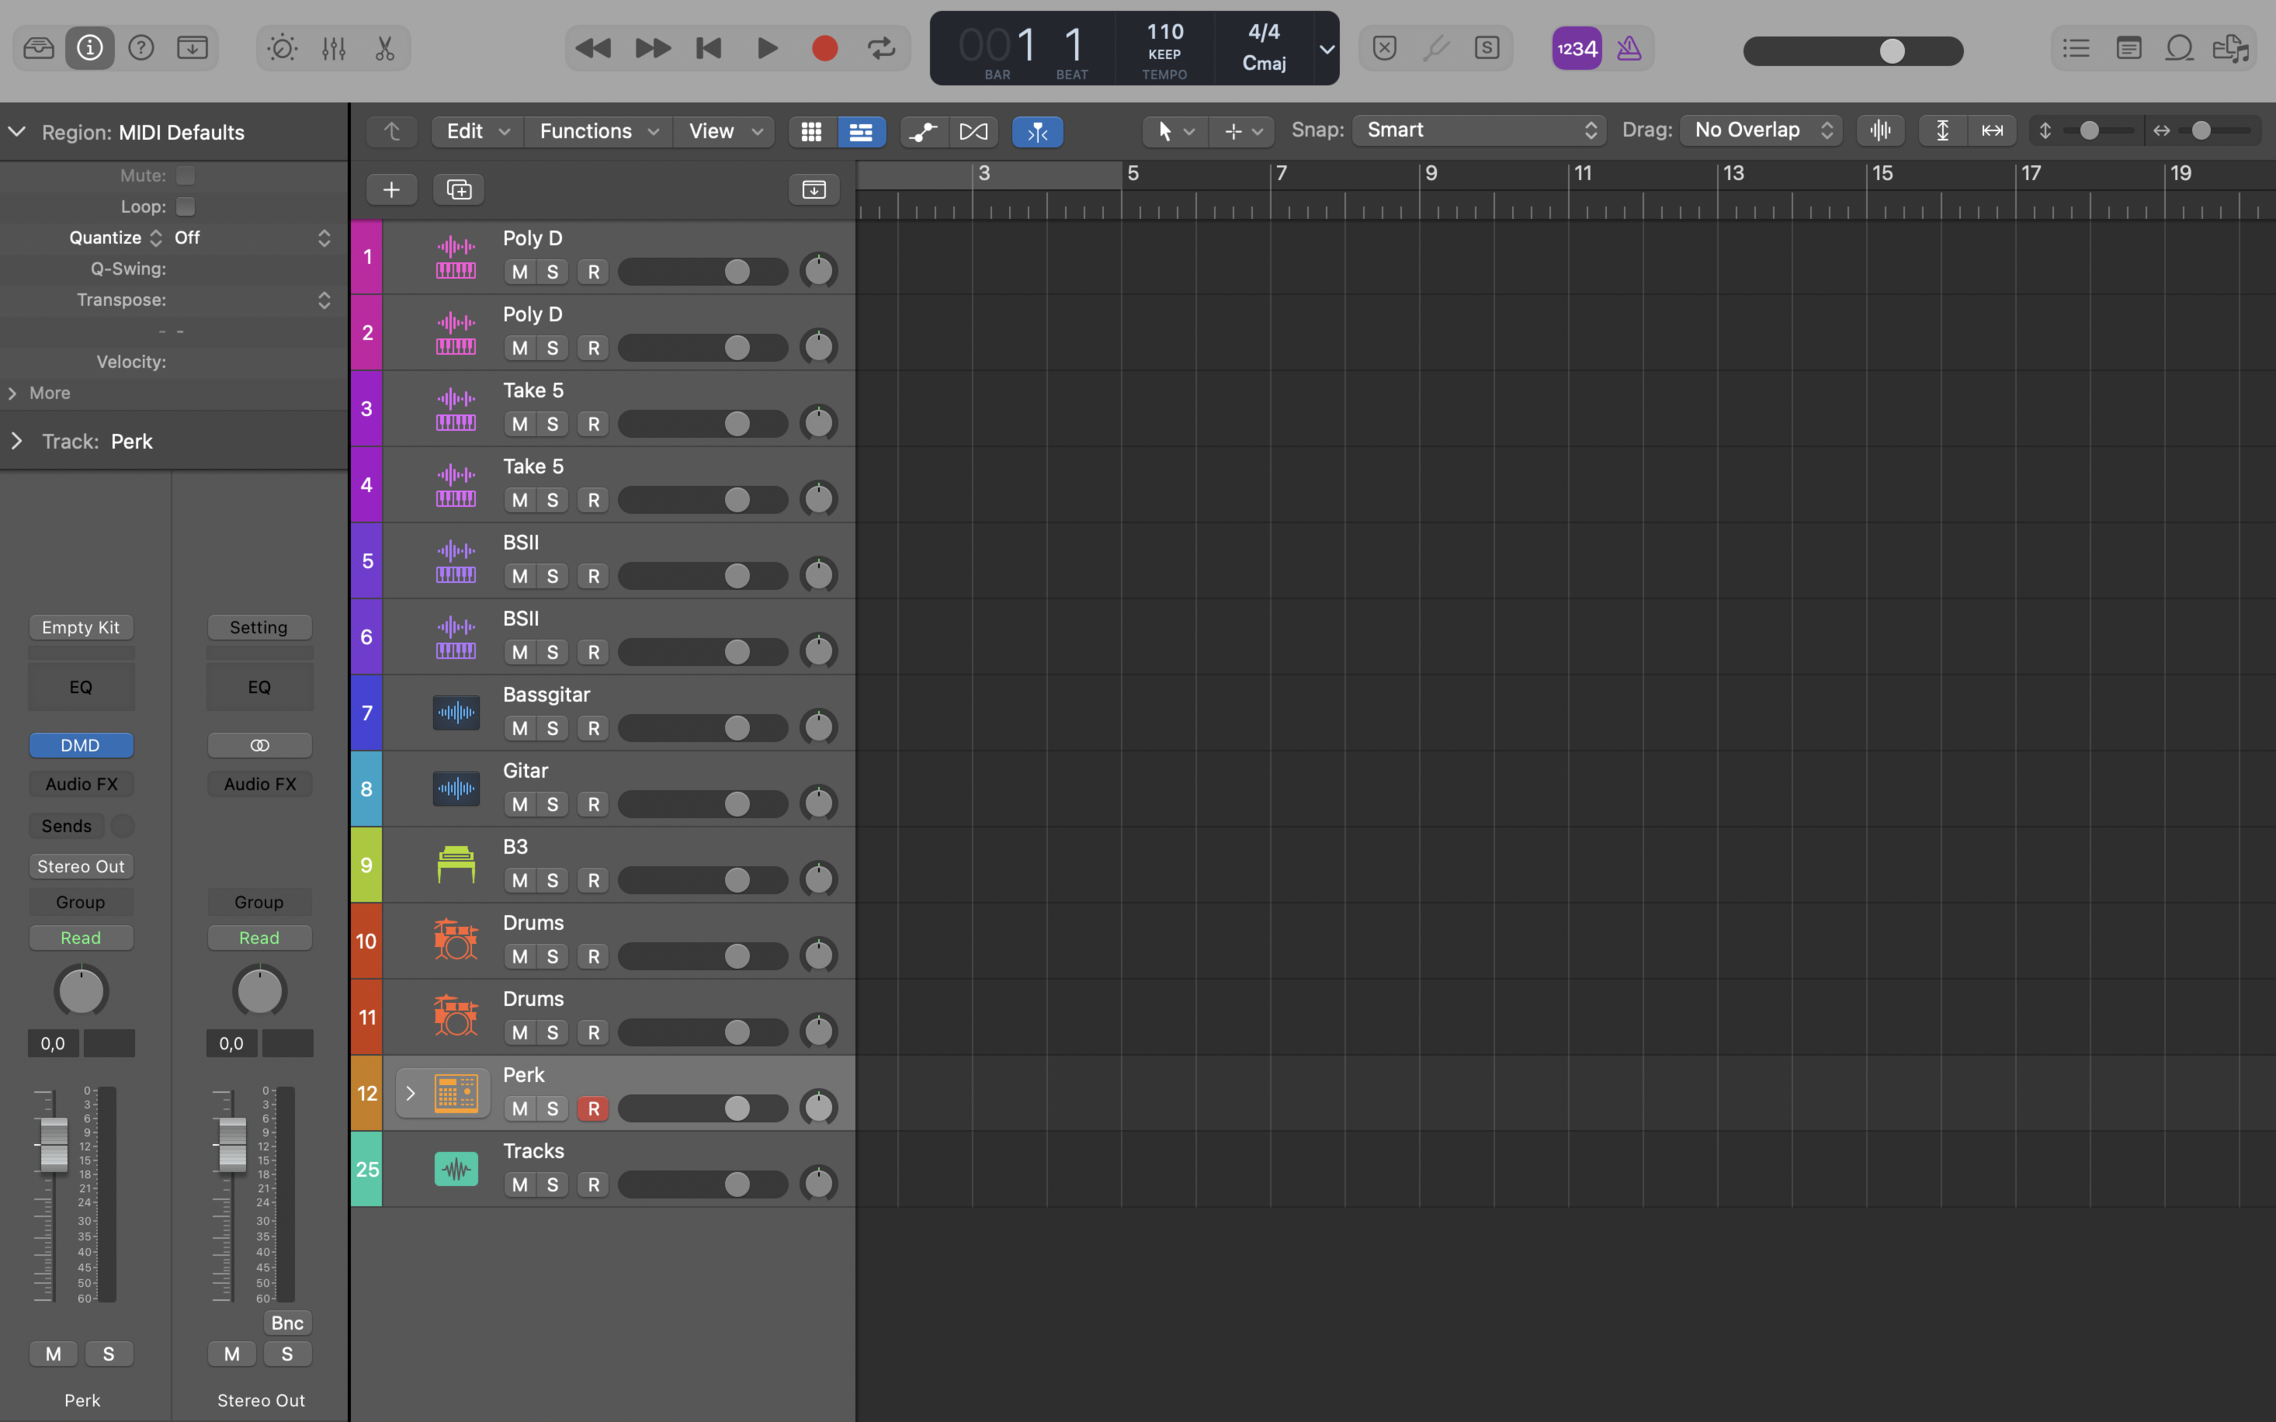Open the Mixer from the toolbar
The height and width of the screenshot is (1422, 2276).
click(x=333, y=48)
